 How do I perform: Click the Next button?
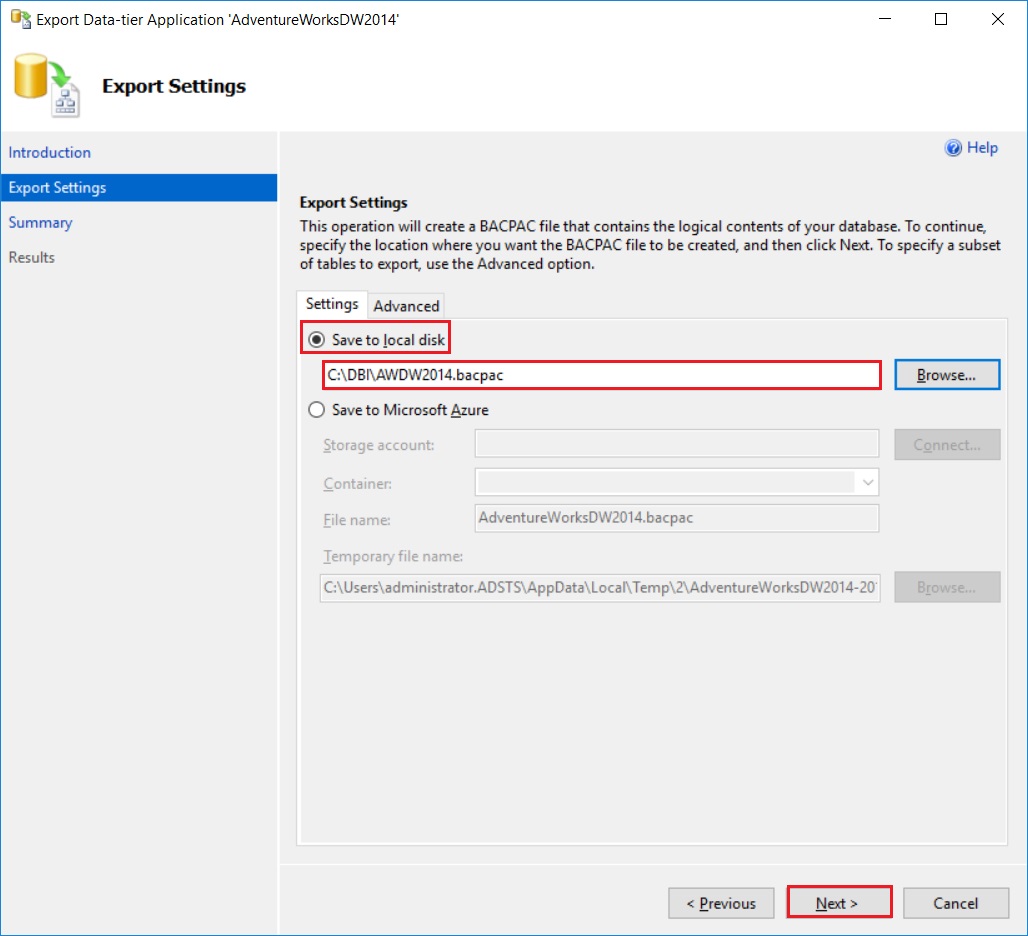pos(839,903)
